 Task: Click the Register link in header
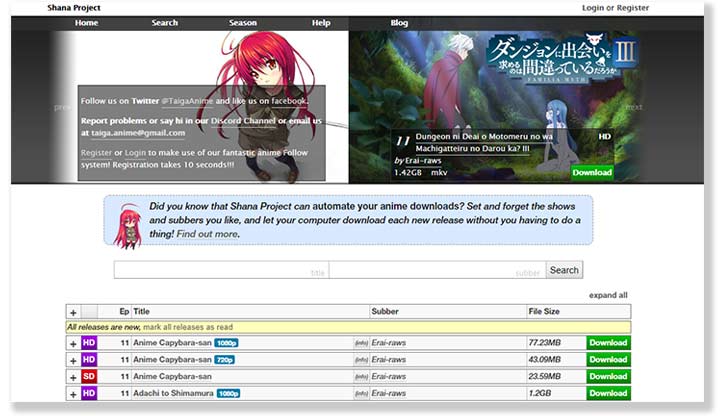(x=633, y=8)
